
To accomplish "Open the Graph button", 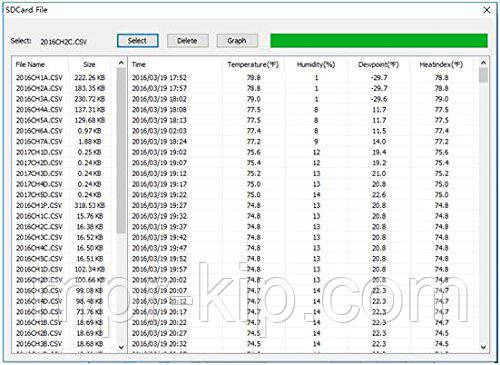I will coord(237,41).
